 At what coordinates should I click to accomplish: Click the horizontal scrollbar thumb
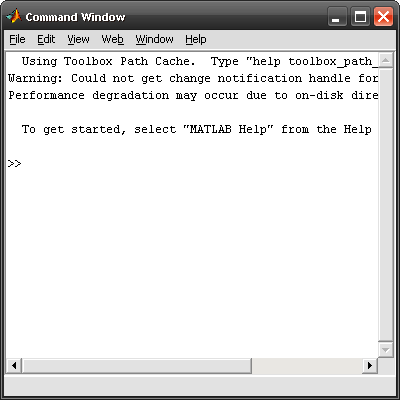tap(137, 366)
